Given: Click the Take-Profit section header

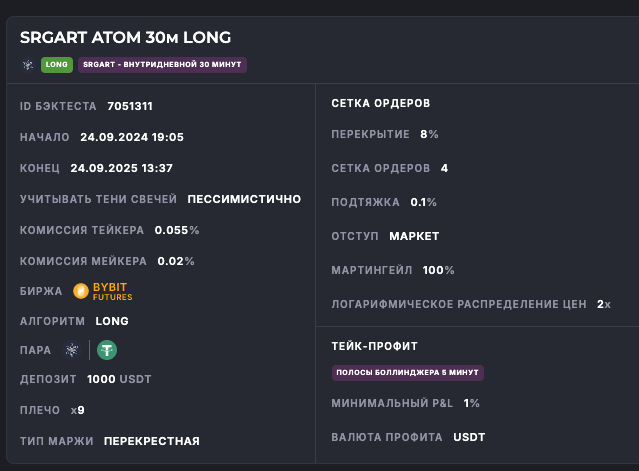Looking at the screenshot, I should [x=374, y=345].
